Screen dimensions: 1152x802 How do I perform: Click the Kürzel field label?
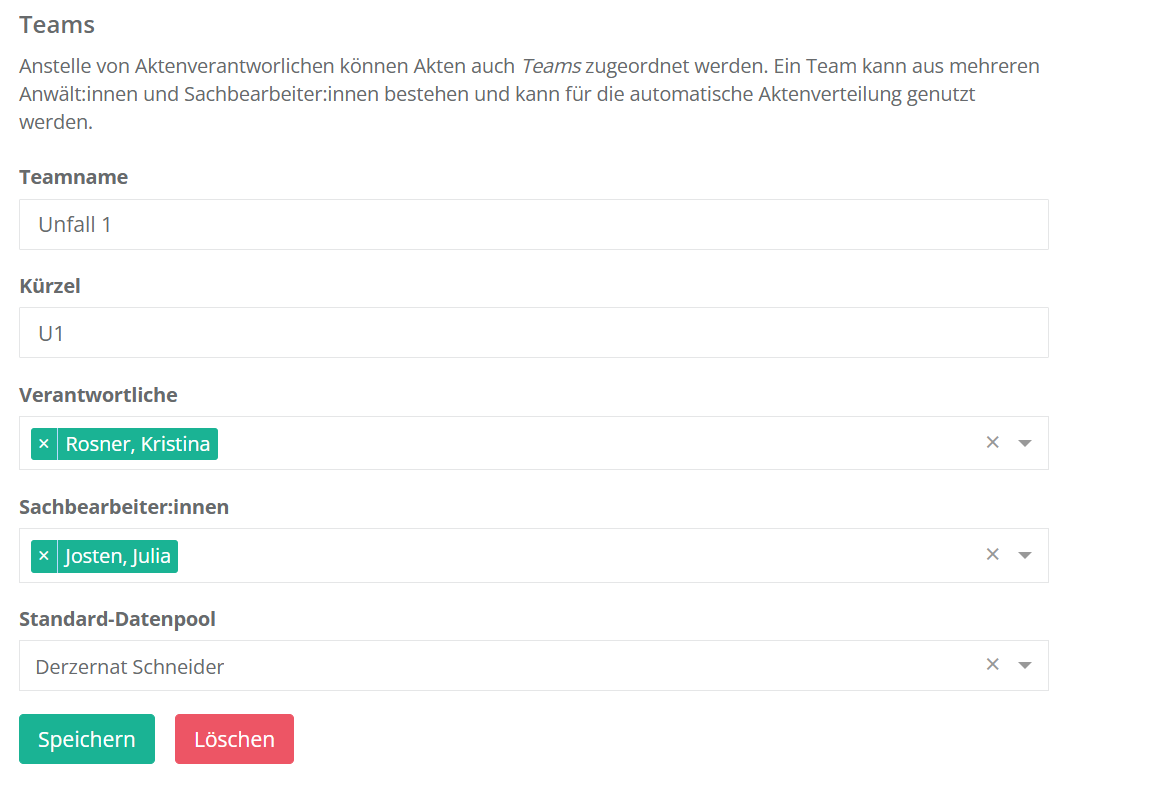tap(50, 286)
